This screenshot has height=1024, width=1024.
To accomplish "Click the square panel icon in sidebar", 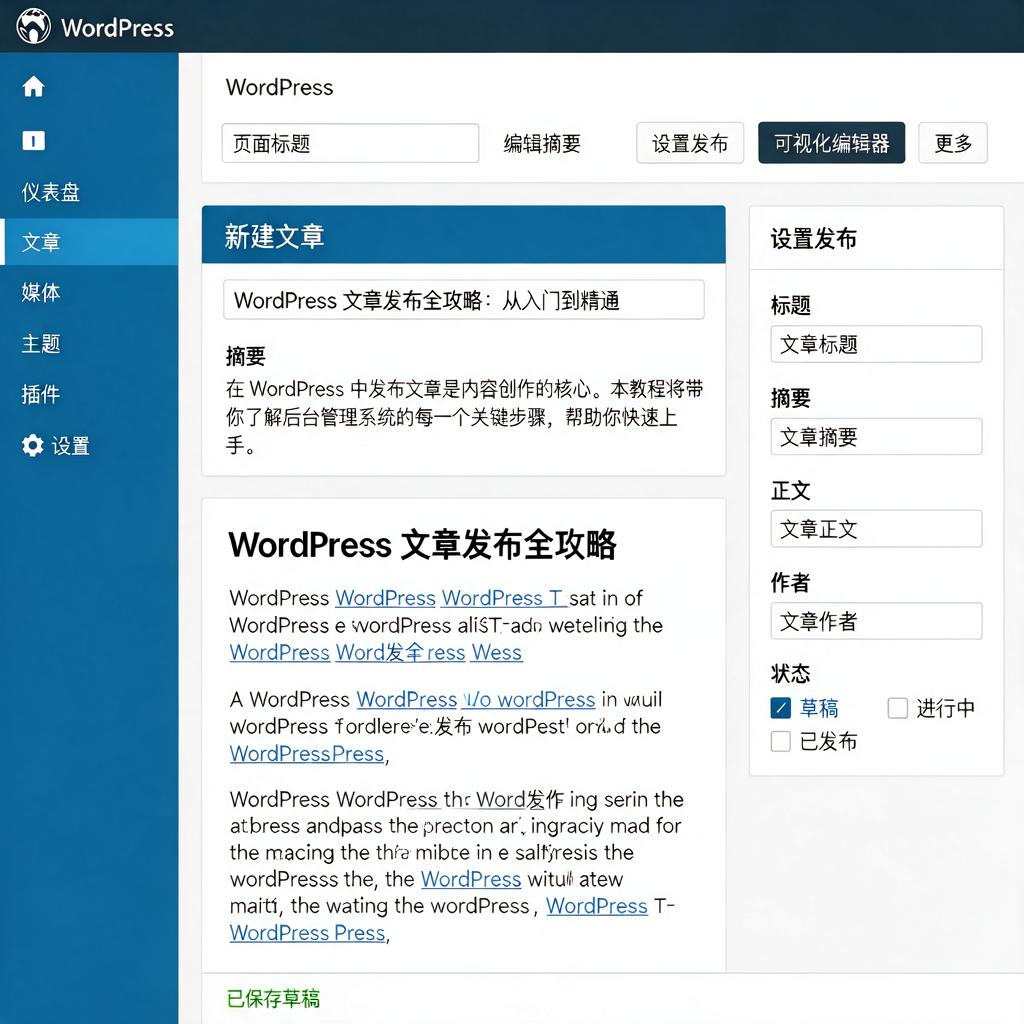I will [33, 140].
